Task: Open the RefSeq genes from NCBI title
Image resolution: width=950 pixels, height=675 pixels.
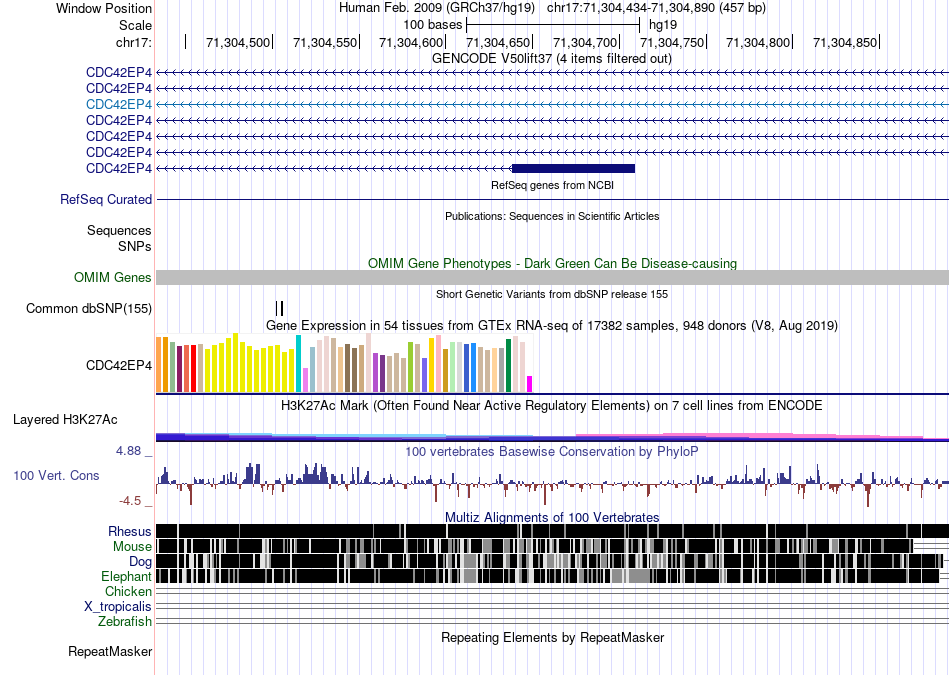Action: coord(552,185)
